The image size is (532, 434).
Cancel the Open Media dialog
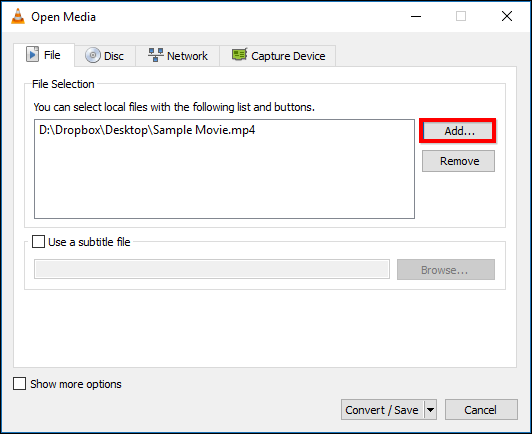tap(481, 410)
